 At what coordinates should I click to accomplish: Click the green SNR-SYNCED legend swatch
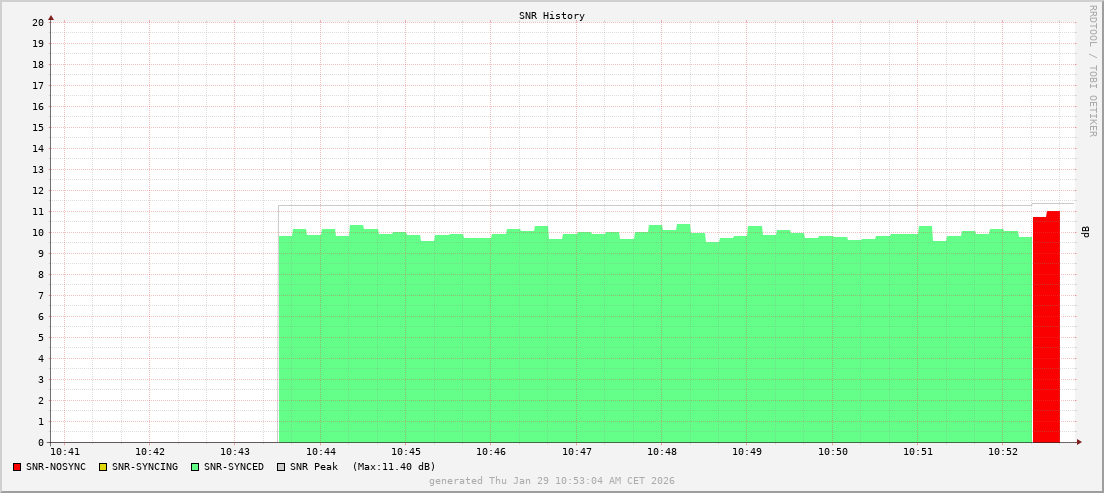coord(195,467)
